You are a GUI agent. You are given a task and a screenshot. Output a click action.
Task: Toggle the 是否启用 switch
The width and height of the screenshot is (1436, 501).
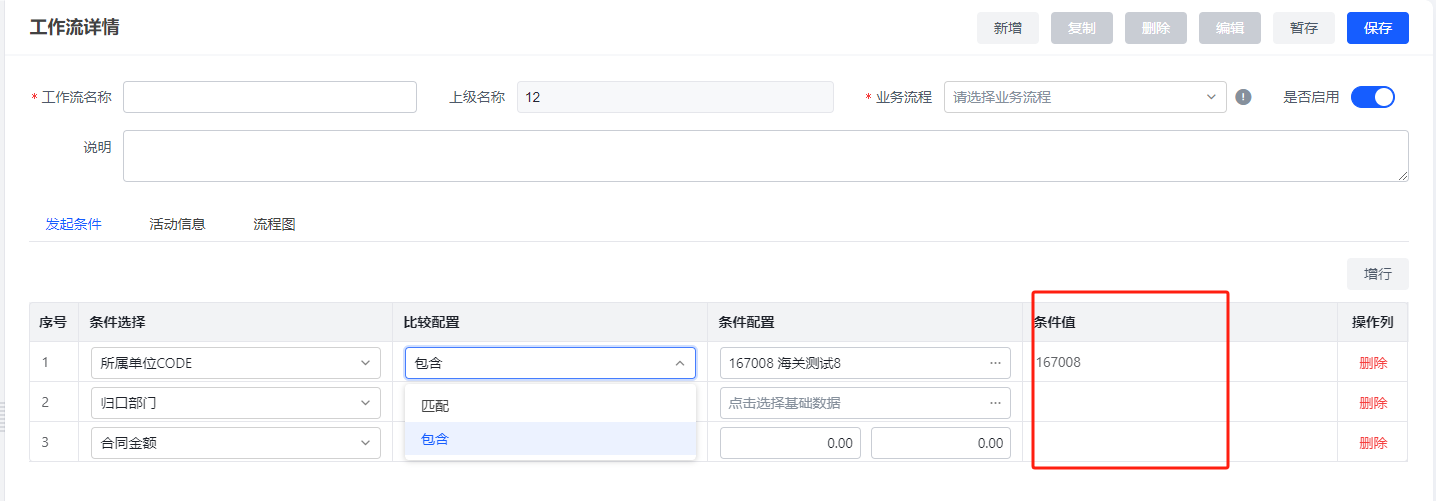click(x=1372, y=97)
